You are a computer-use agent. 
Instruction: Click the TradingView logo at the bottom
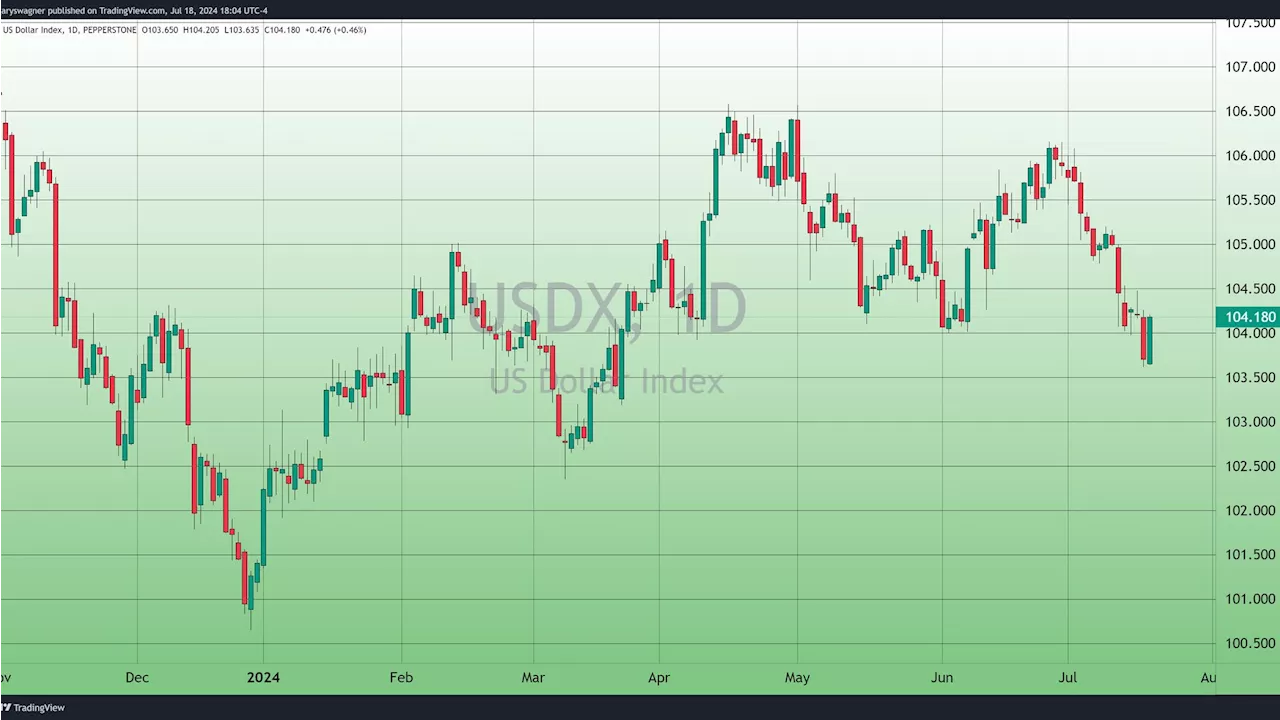point(34,707)
